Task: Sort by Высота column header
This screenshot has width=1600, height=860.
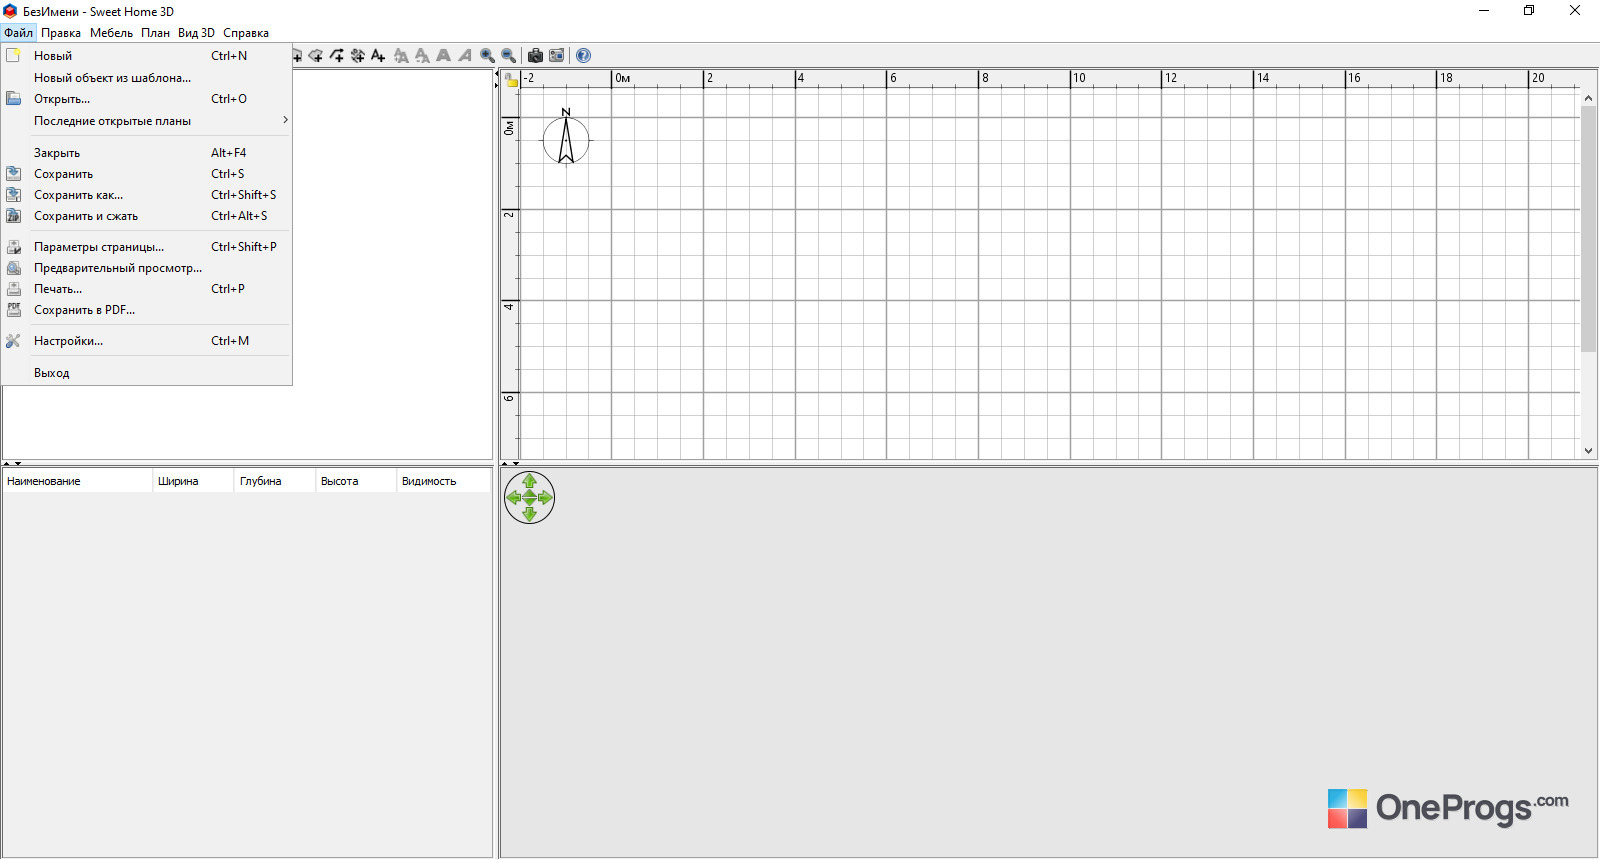Action: pos(356,481)
